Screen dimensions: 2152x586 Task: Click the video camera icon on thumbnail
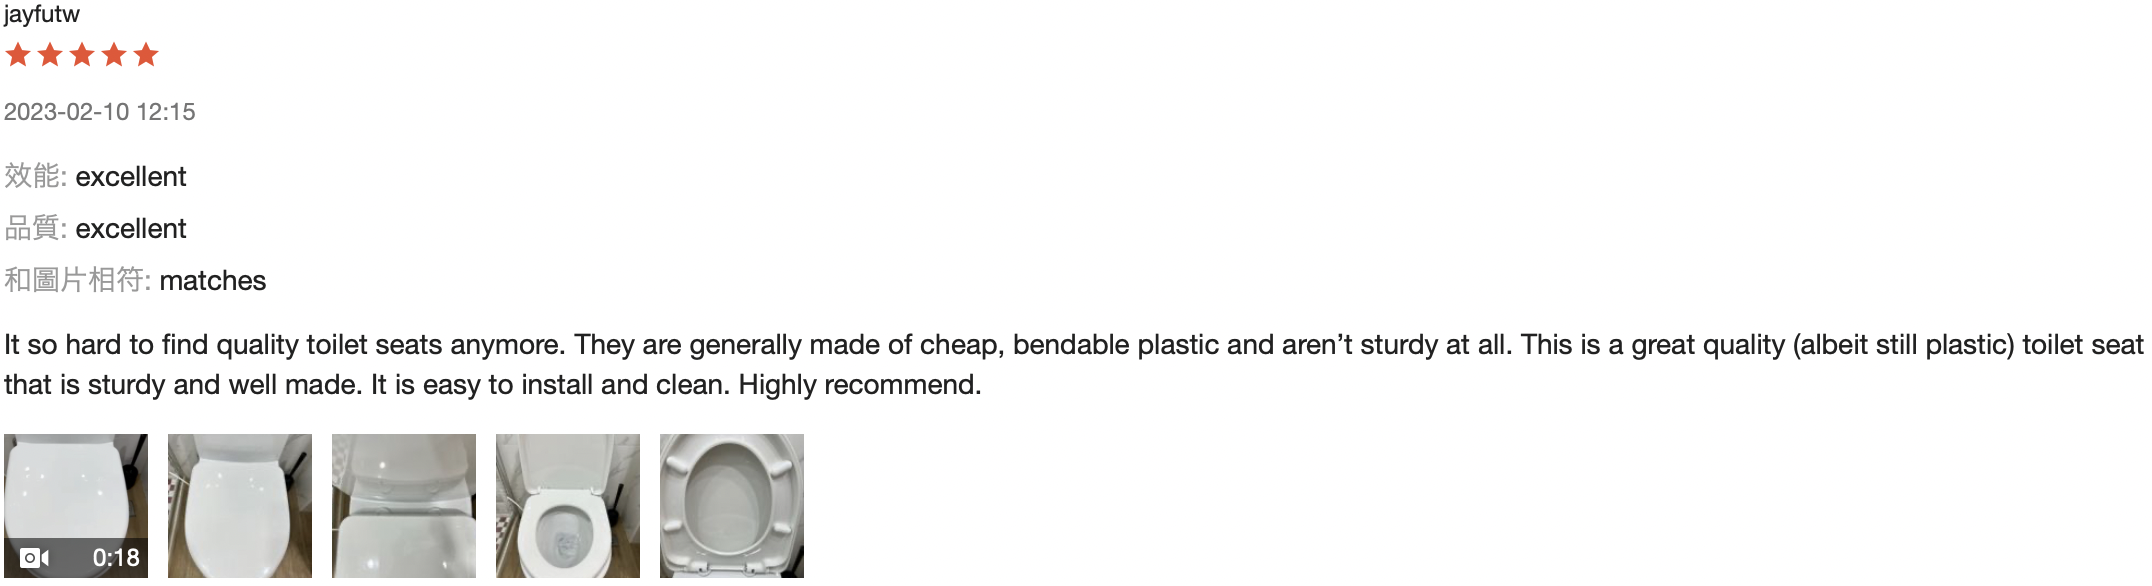click(34, 558)
